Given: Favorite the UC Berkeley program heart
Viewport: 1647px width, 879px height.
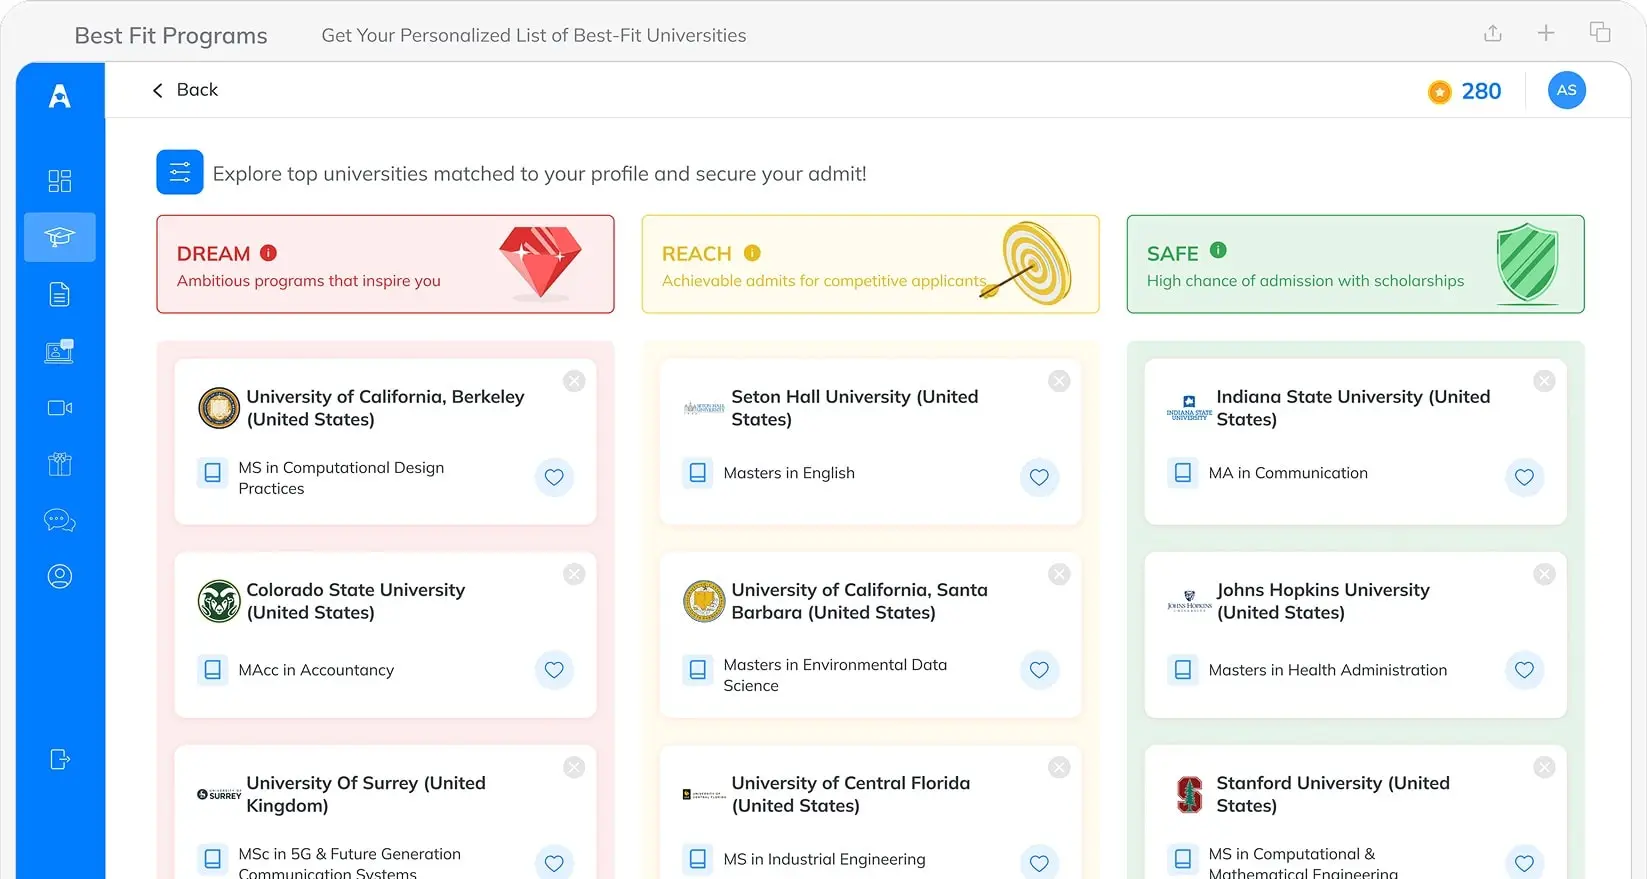Looking at the screenshot, I should [554, 477].
